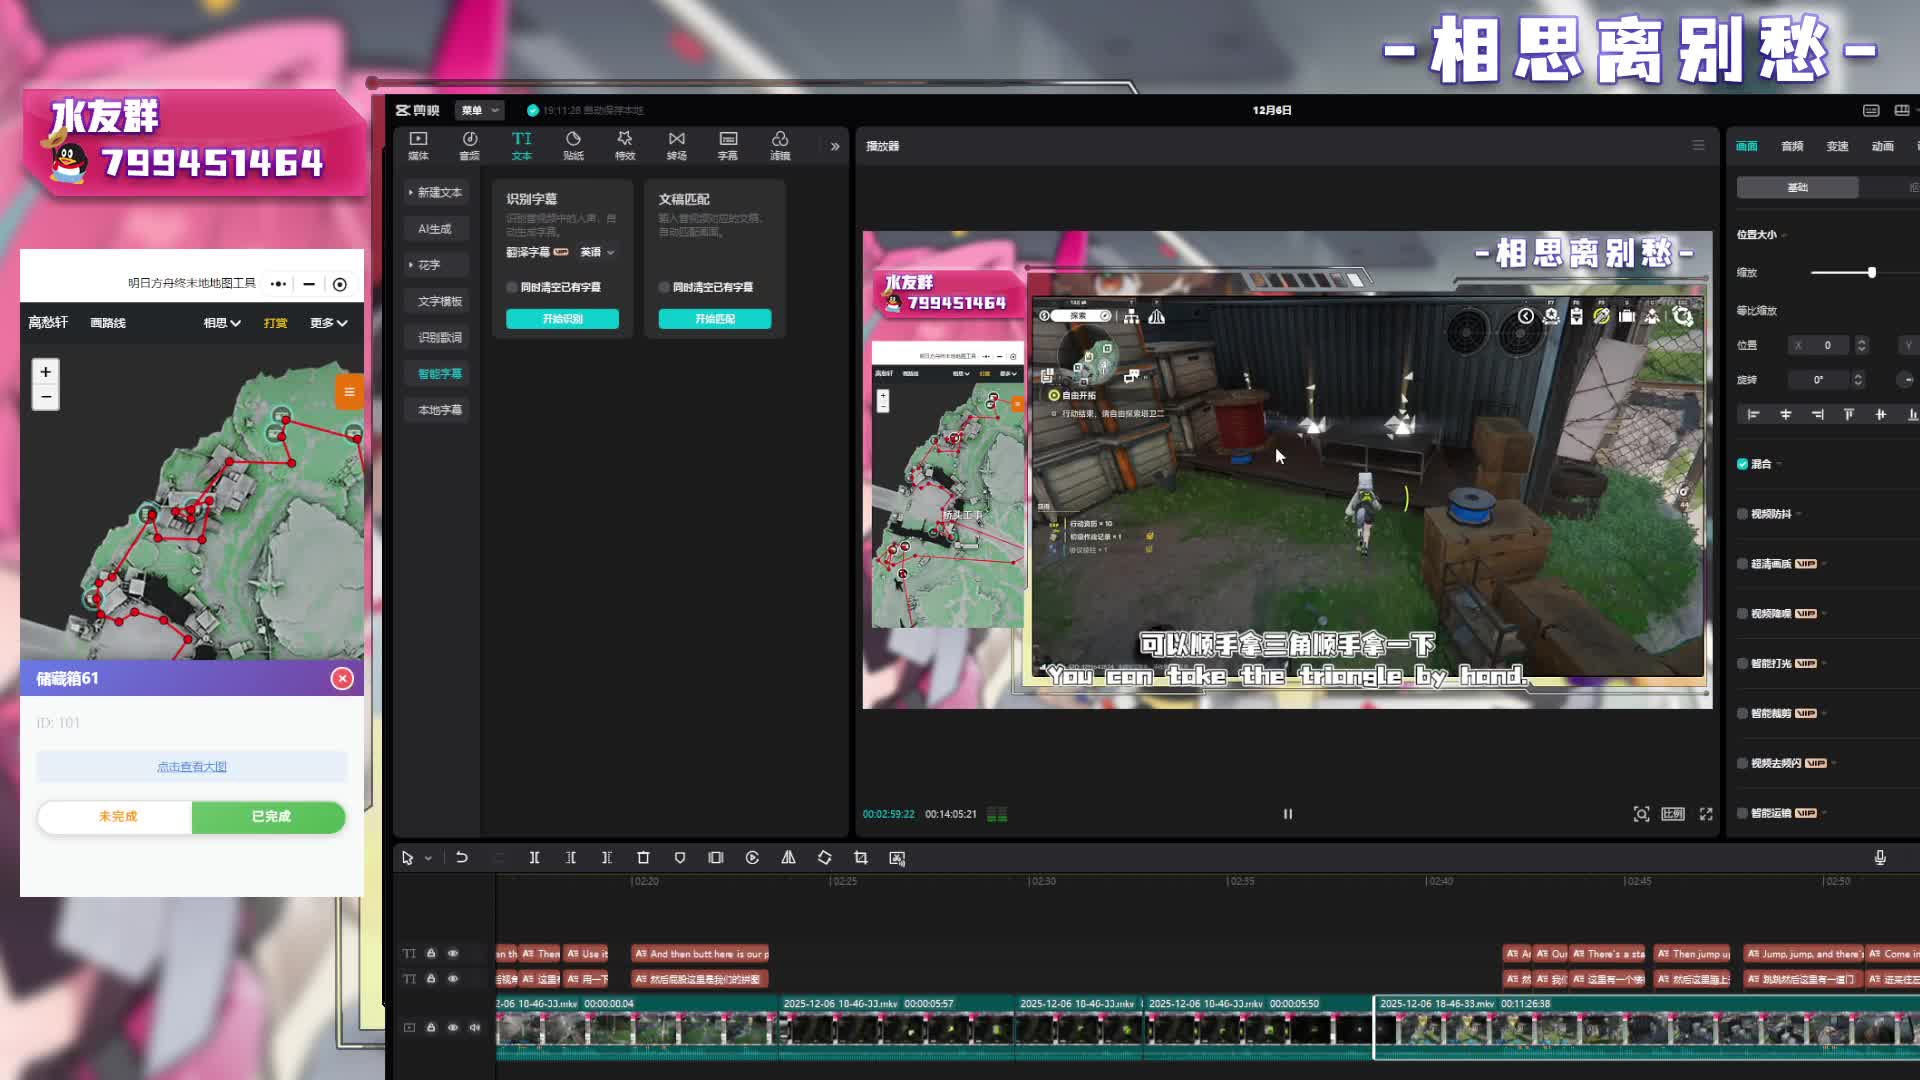This screenshot has height=1080, width=1920.
Task: Toggle the 混合 checkbox
Action: [x=1743, y=464]
